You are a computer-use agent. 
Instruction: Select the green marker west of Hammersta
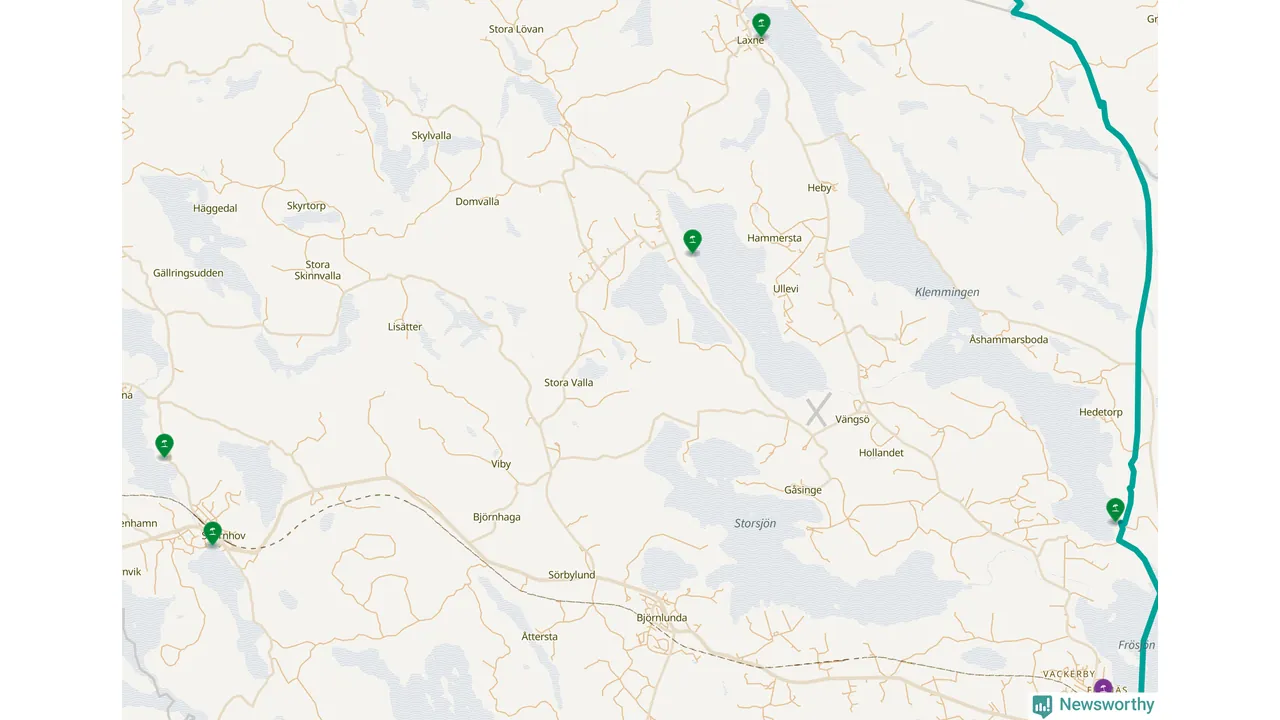tap(692, 241)
